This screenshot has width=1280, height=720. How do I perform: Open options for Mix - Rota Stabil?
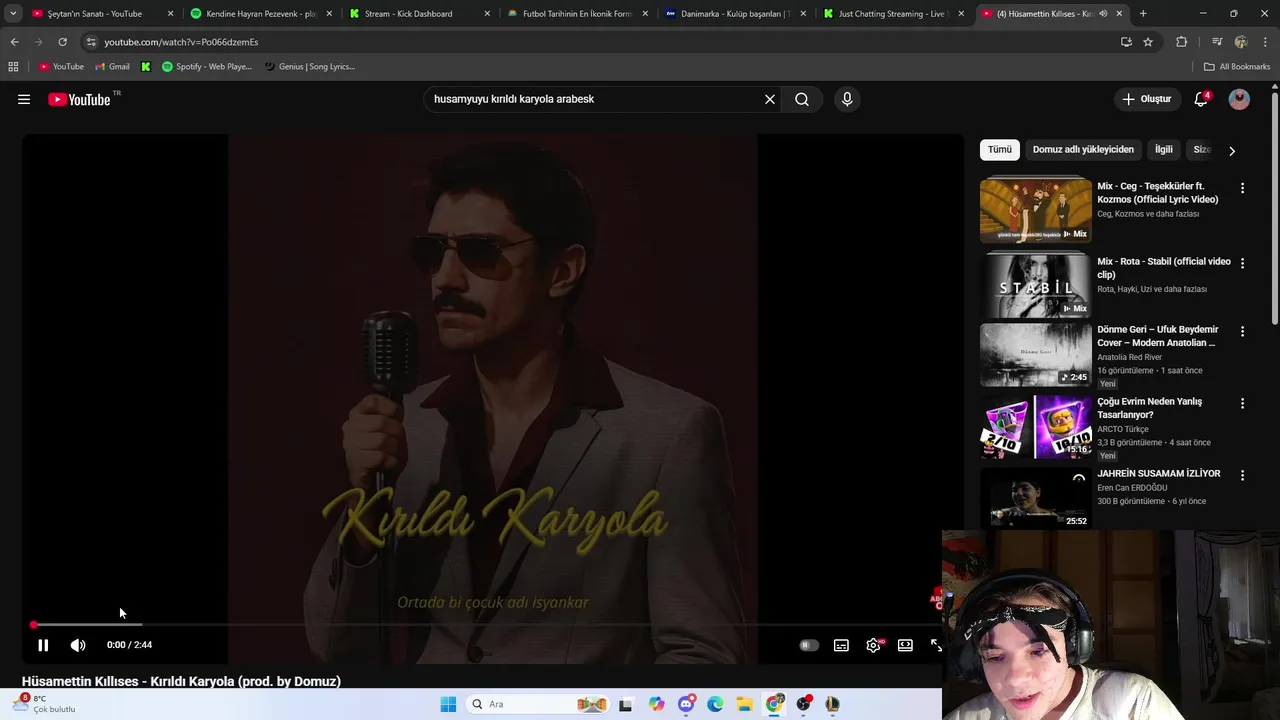[1242, 264]
